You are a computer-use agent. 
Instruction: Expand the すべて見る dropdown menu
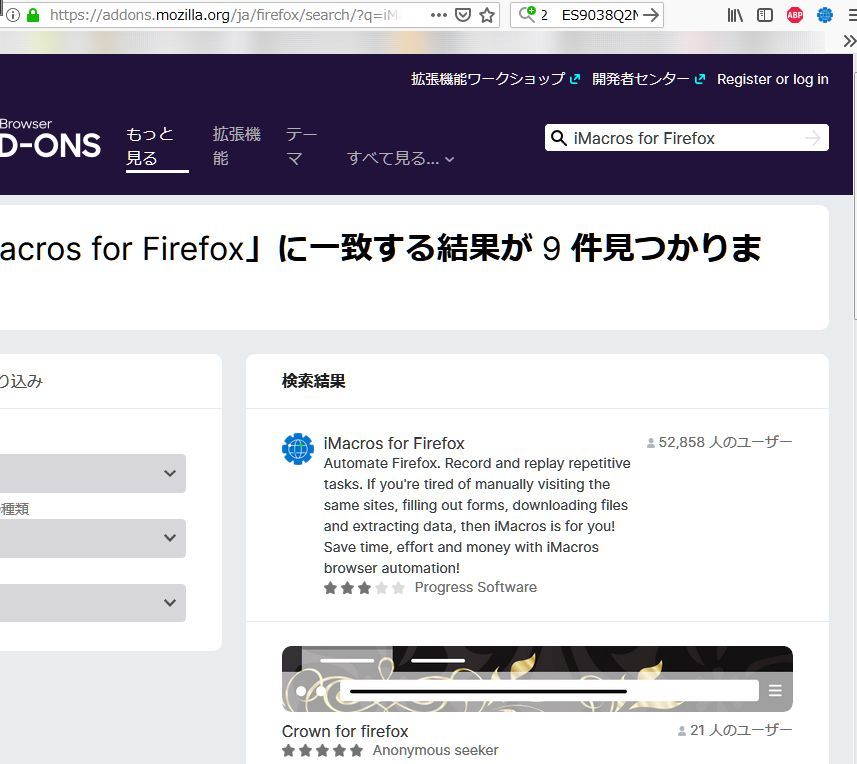(x=400, y=158)
